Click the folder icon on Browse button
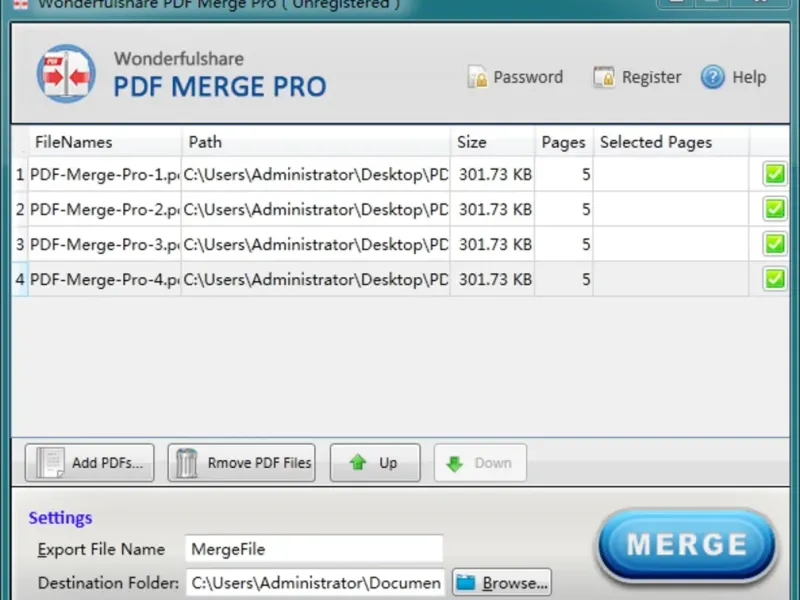 pyautogui.click(x=466, y=582)
